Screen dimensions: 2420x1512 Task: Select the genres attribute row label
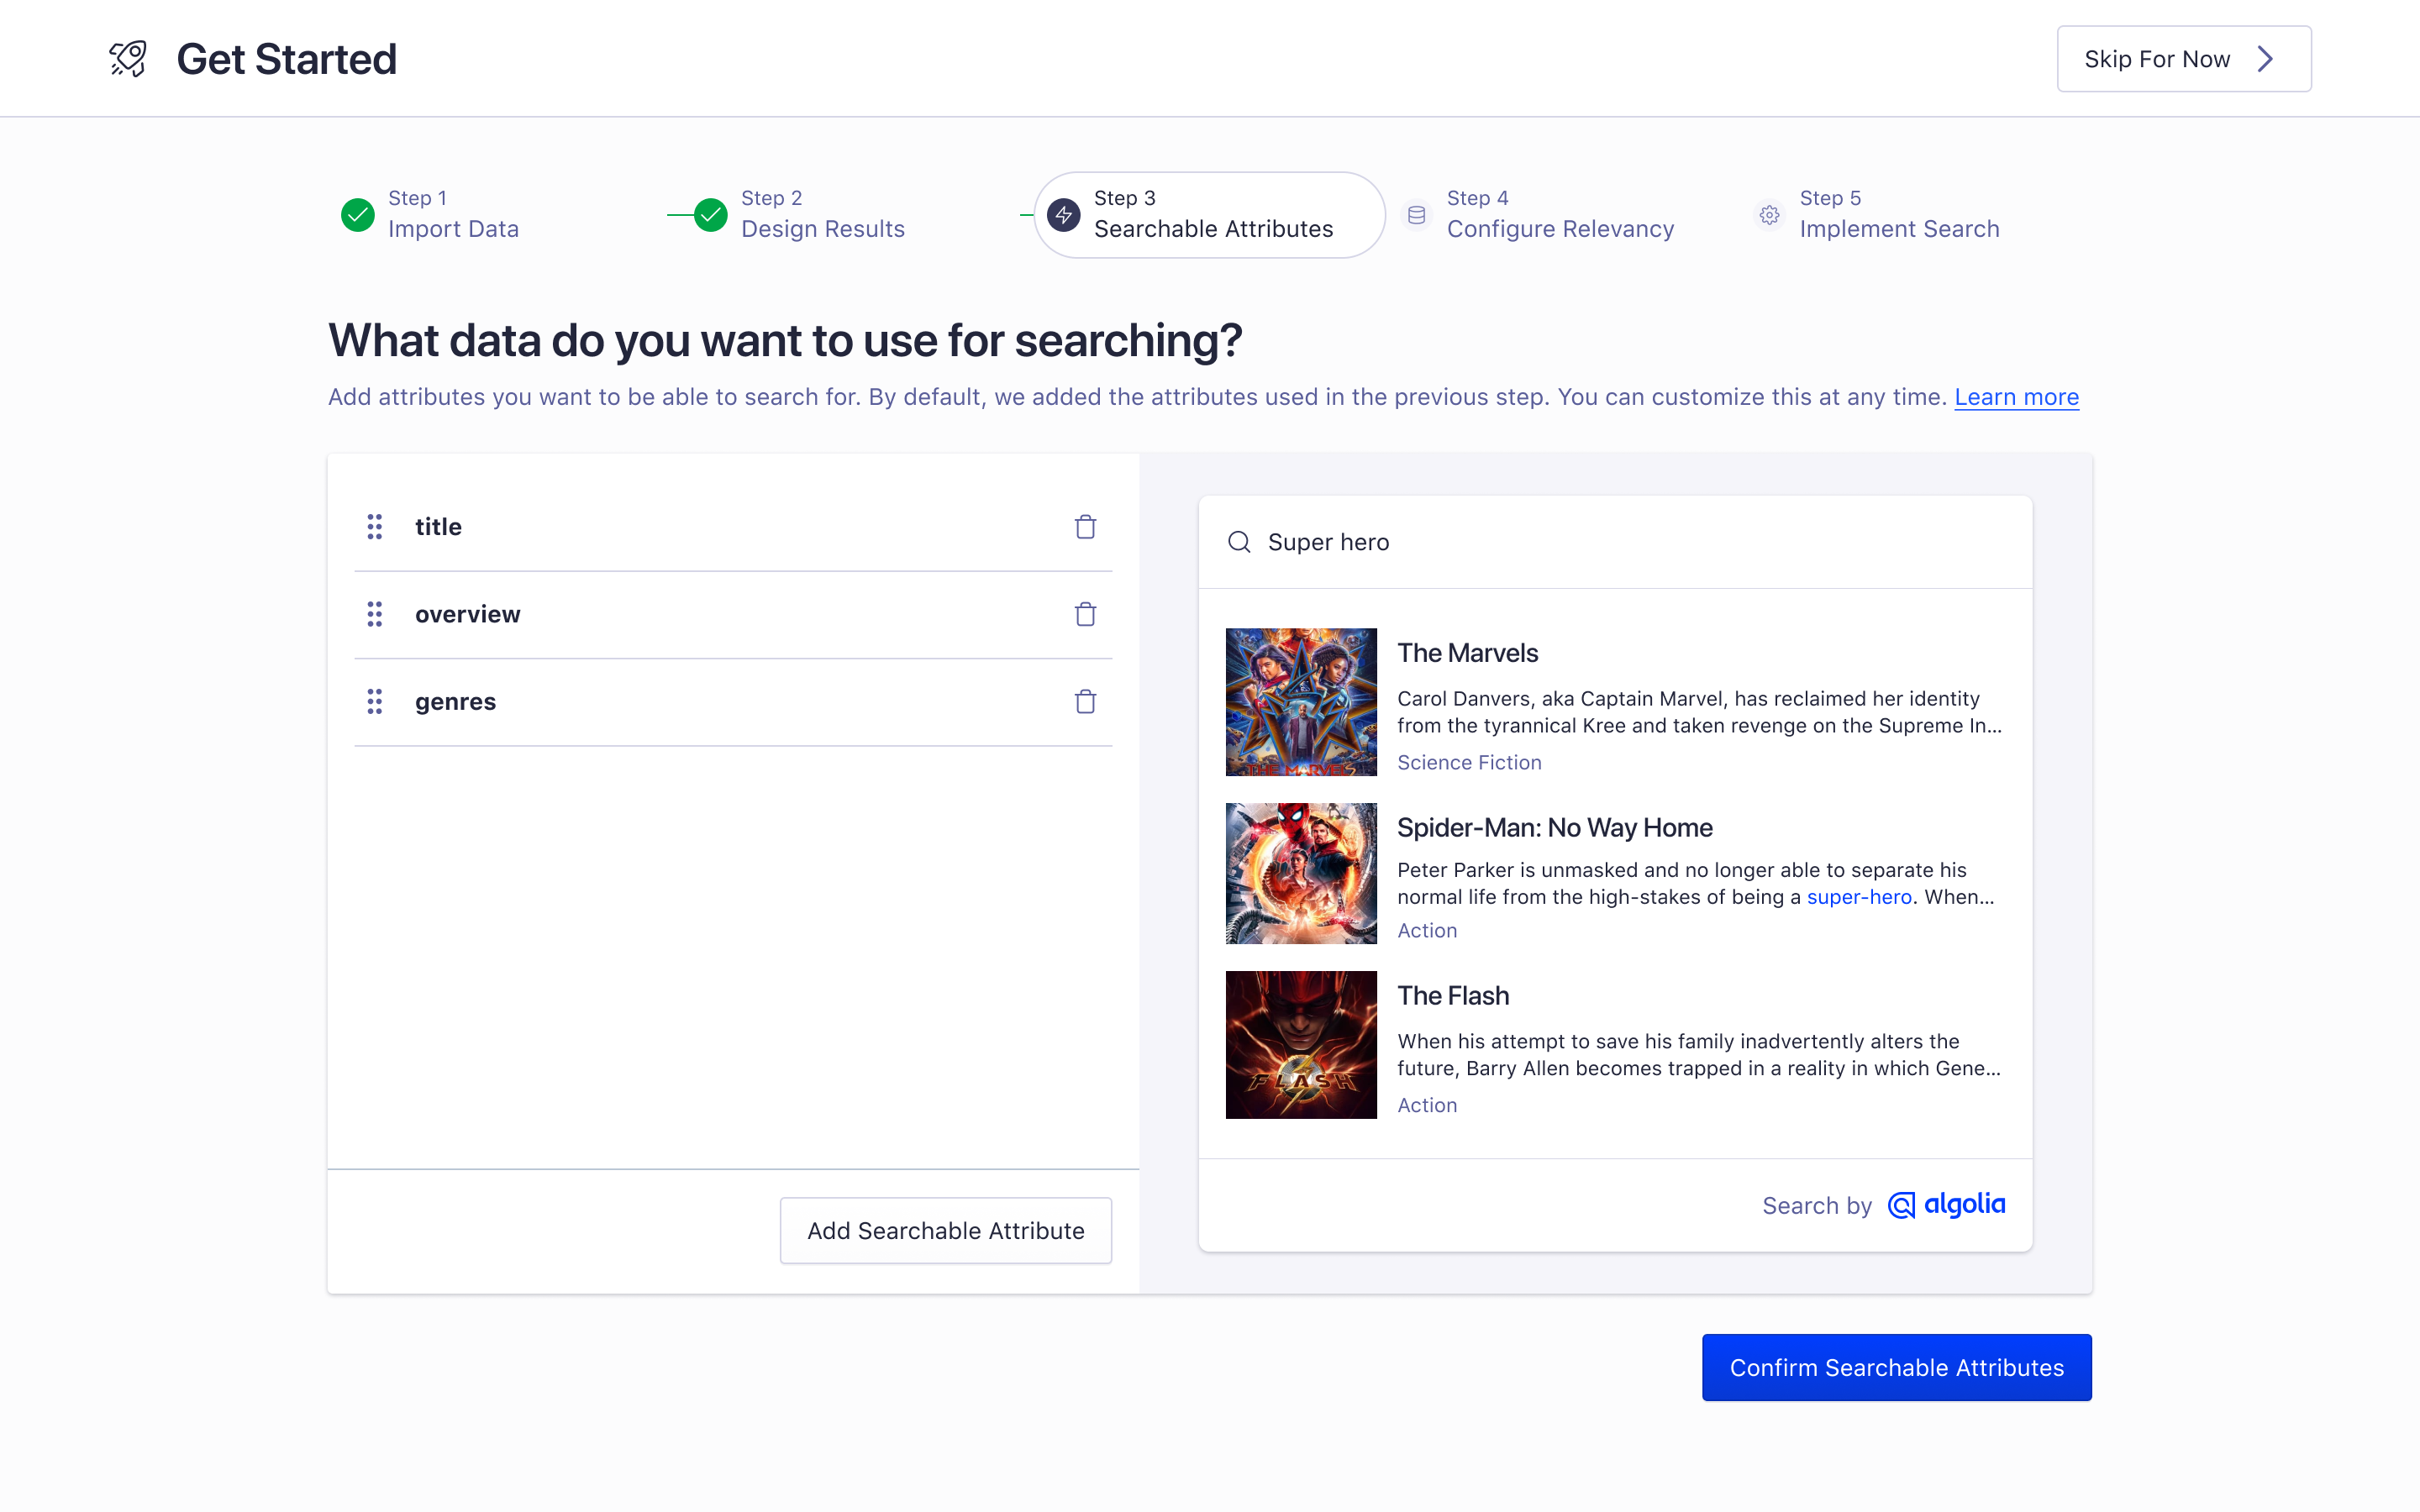[455, 702]
